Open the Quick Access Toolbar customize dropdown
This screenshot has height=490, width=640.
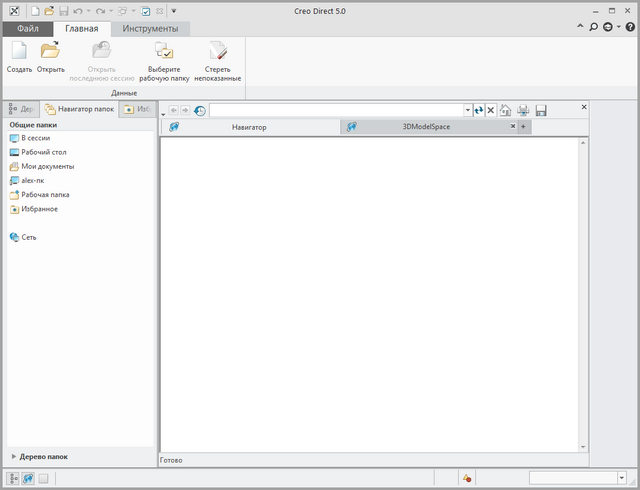pos(173,10)
